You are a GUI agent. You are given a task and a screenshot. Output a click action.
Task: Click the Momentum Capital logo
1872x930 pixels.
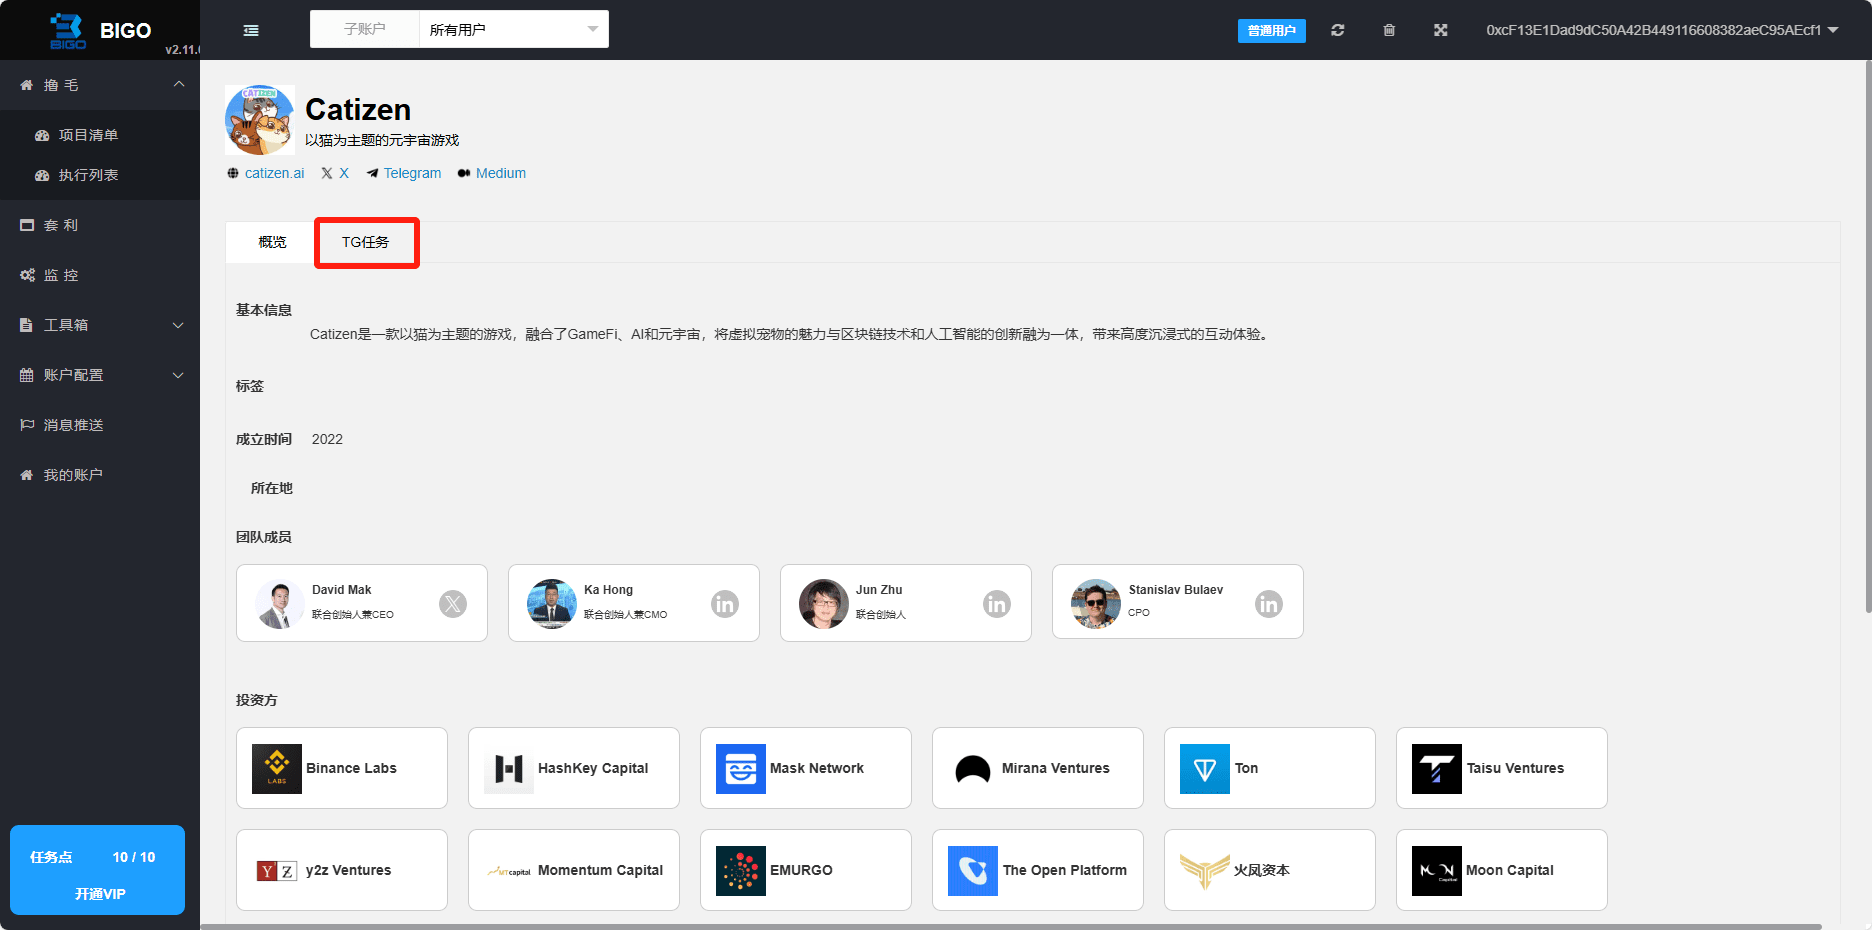pos(509,871)
